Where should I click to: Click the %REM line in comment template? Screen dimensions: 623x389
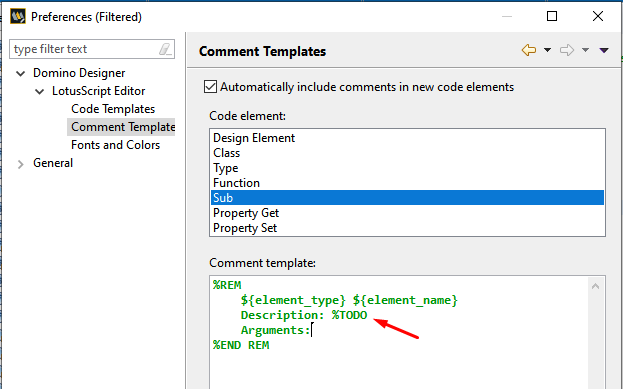coord(227,285)
